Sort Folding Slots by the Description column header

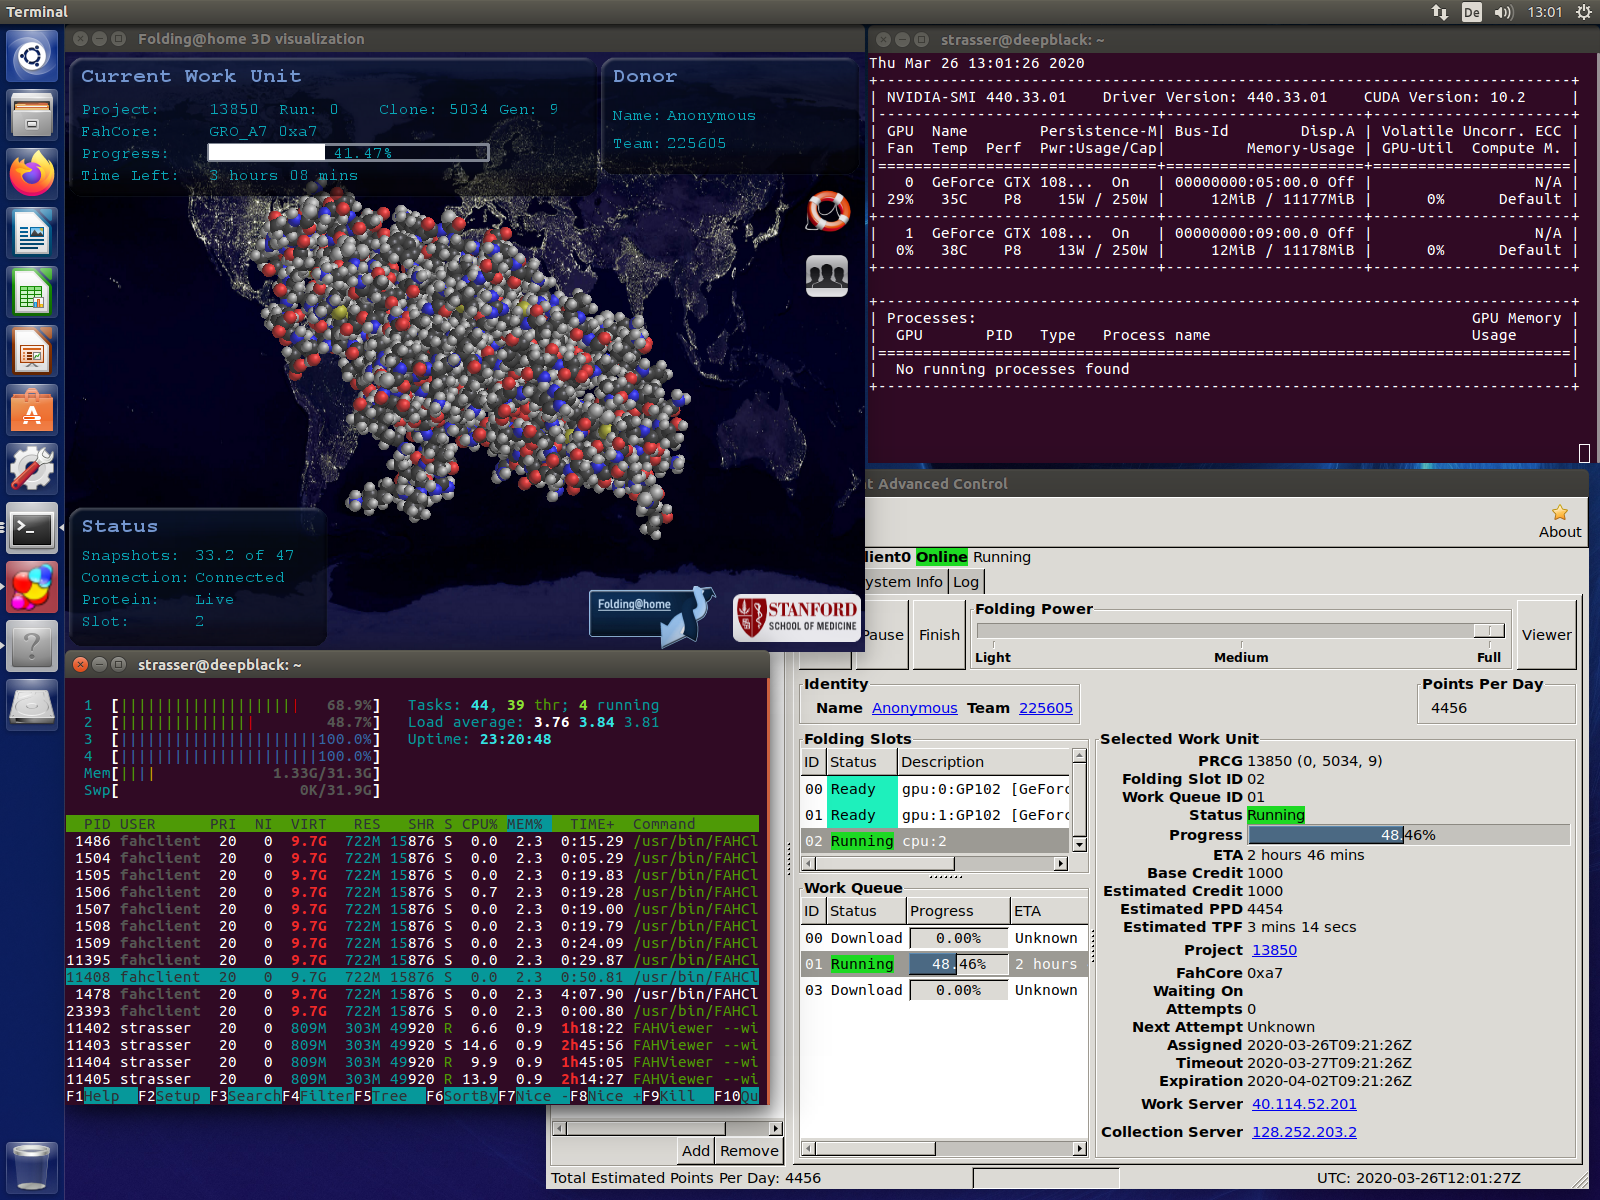click(984, 762)
